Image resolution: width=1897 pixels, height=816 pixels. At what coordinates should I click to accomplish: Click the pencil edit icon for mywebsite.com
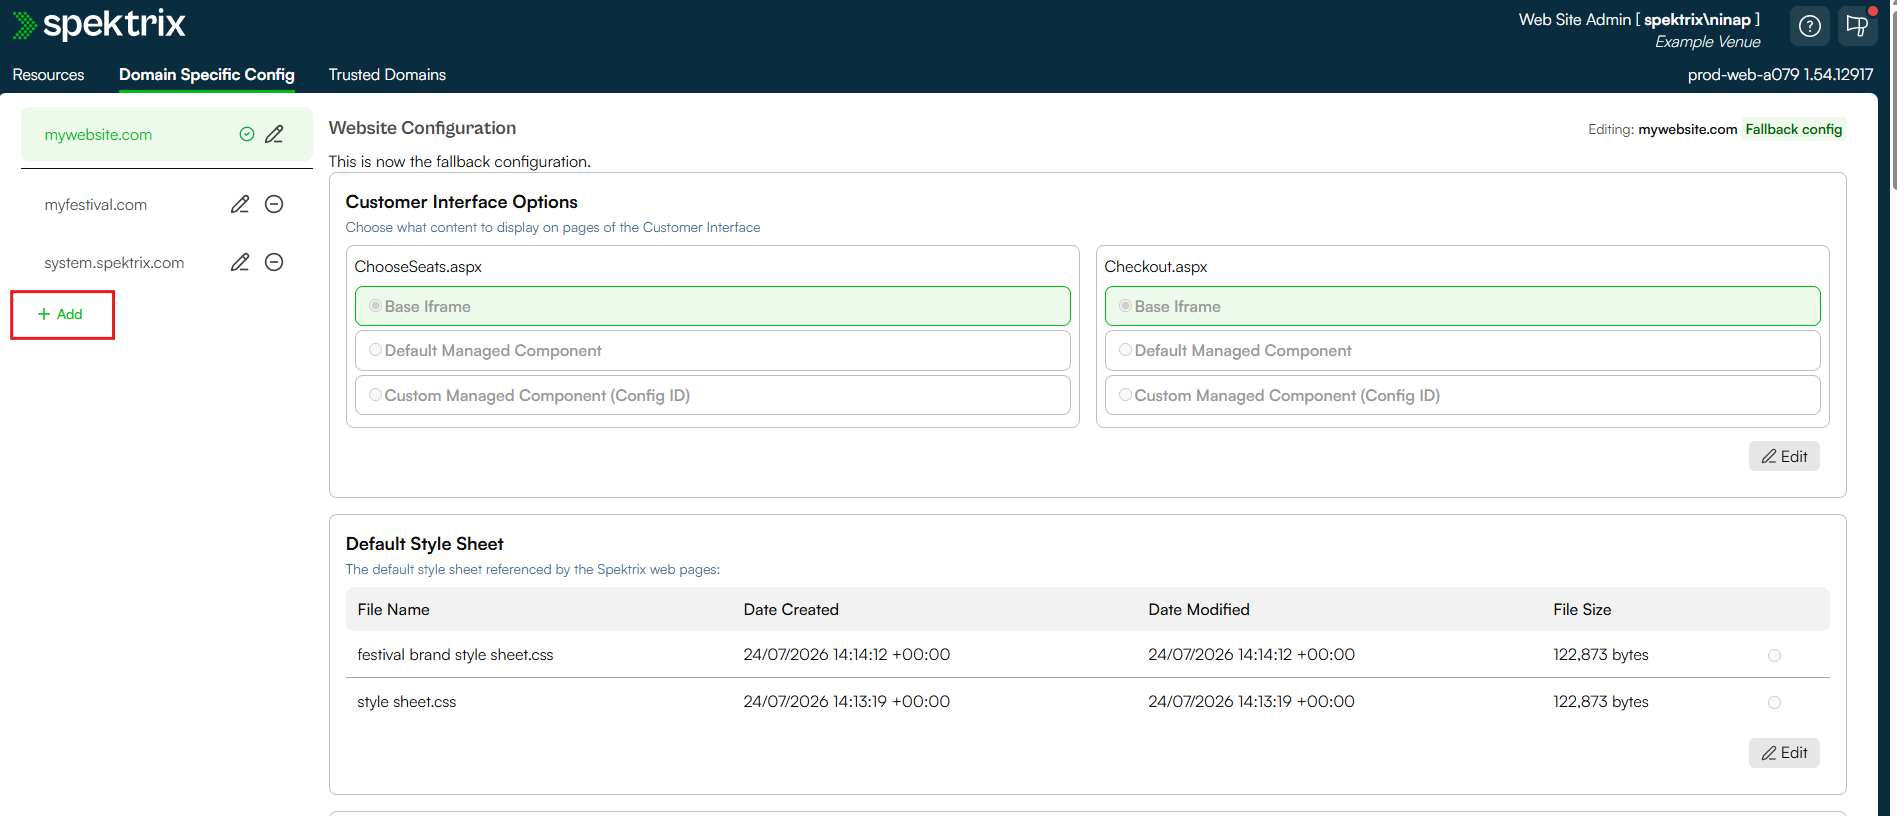coord(274,134)
